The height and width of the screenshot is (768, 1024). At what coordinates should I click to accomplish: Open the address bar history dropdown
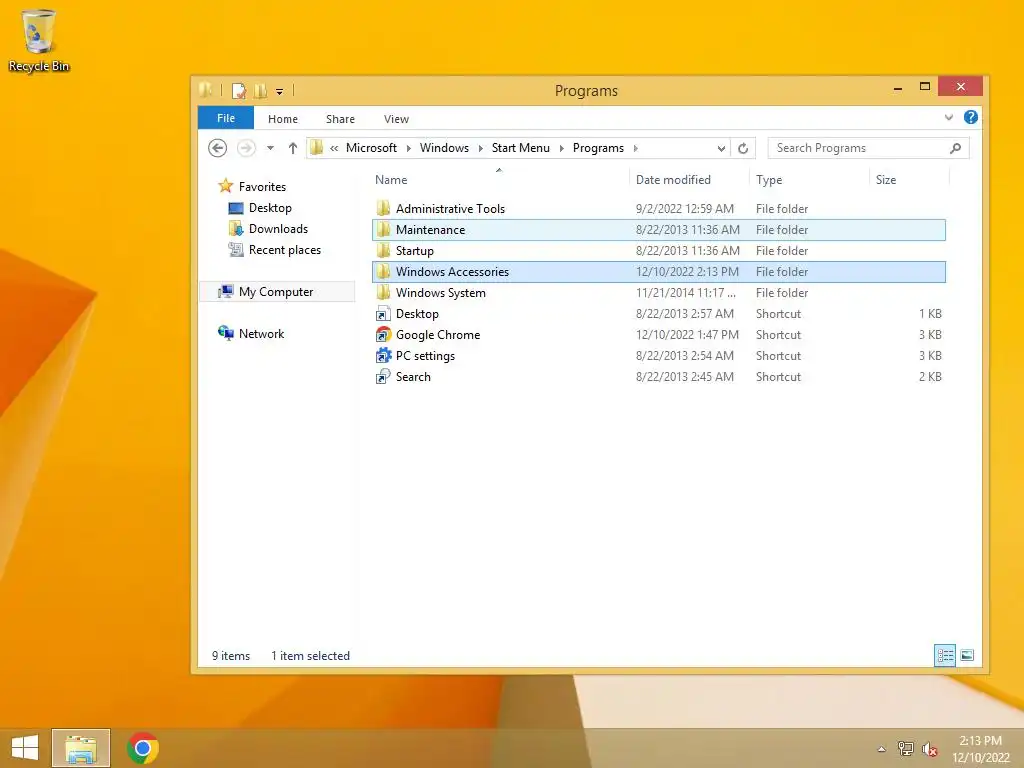point(721,148)
